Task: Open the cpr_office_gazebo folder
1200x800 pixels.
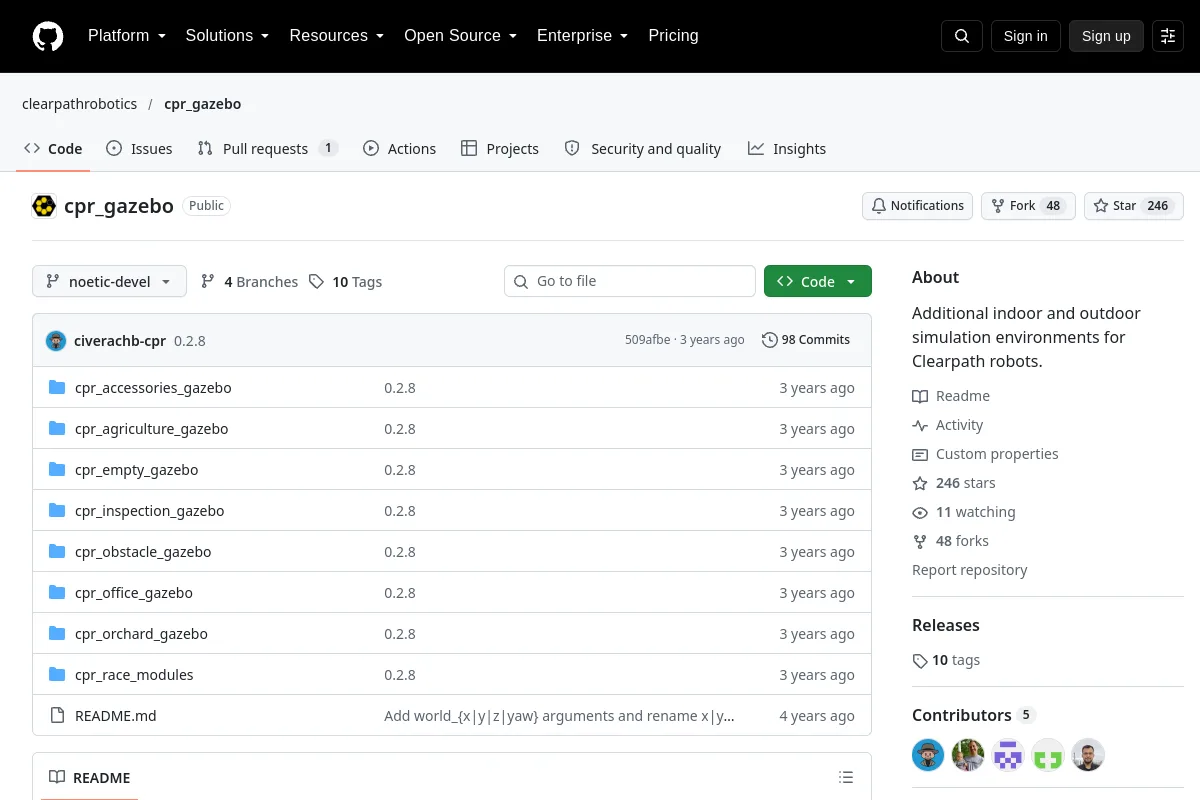Action: [134, 593]
